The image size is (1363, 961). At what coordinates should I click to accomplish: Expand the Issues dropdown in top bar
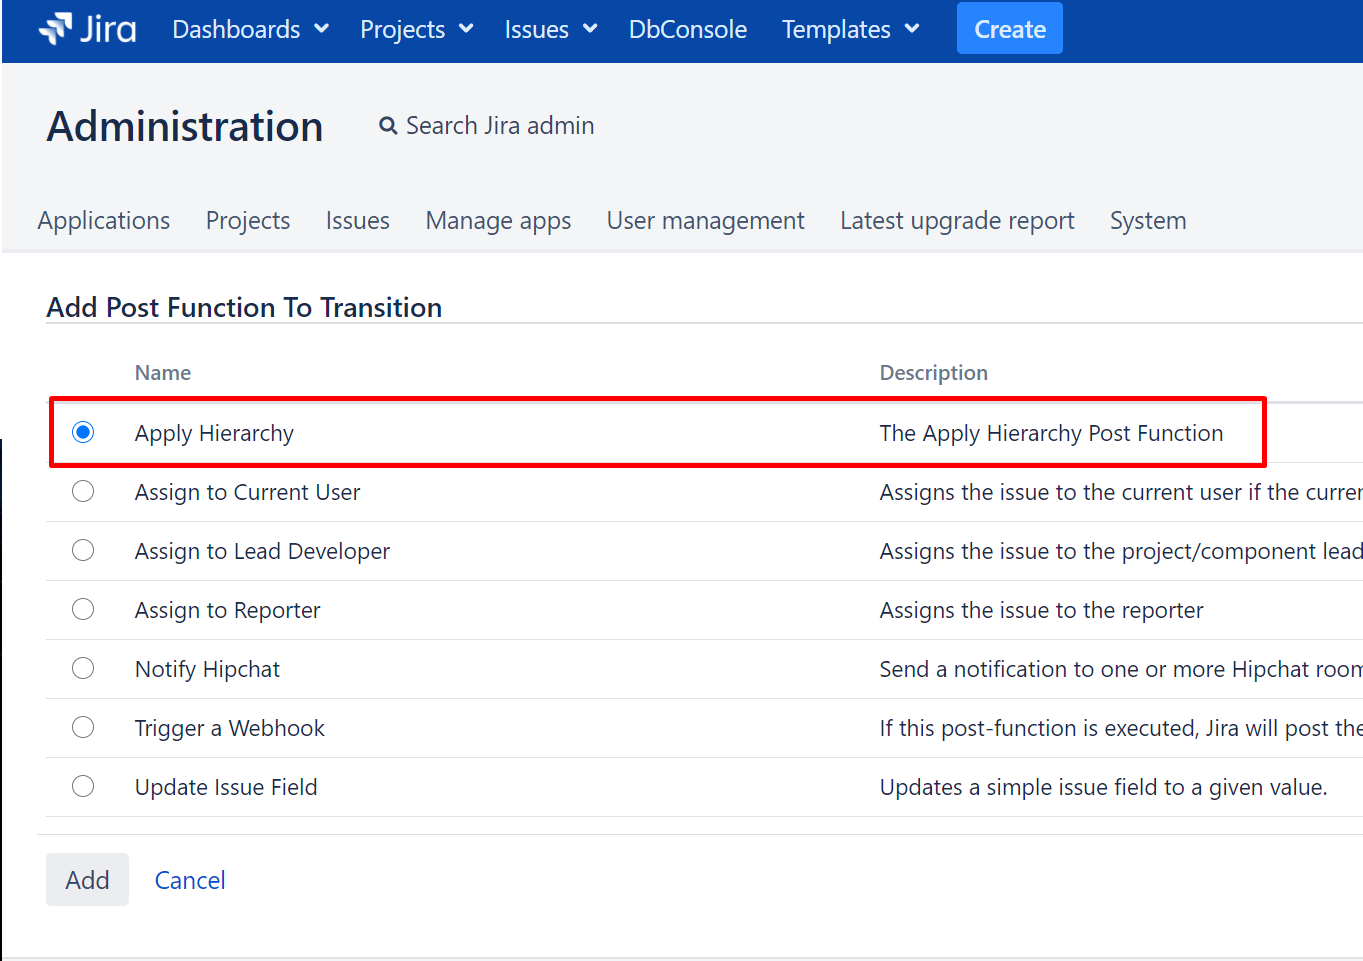click(x=550, y=29)
